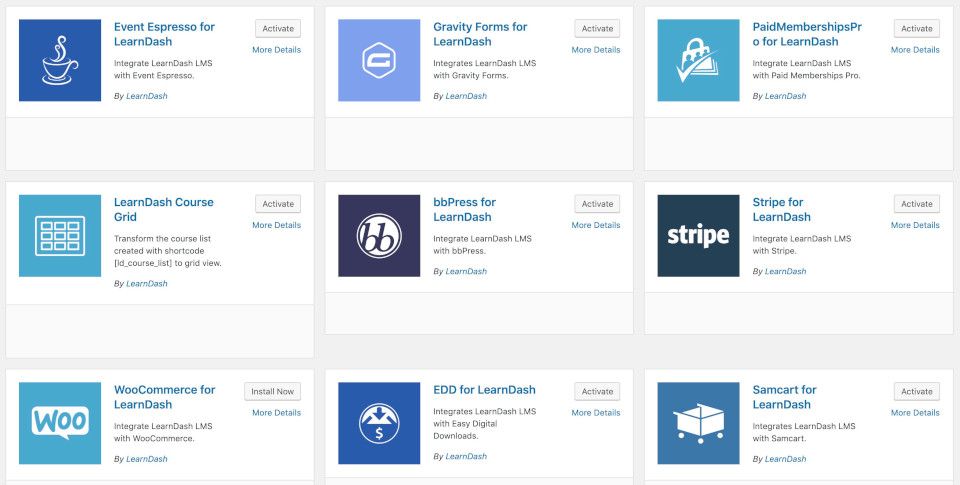960x485 pixels.
Task: Click 'Integrates LearnDash LMS with Samcart.' text
Action: point(804,432)
